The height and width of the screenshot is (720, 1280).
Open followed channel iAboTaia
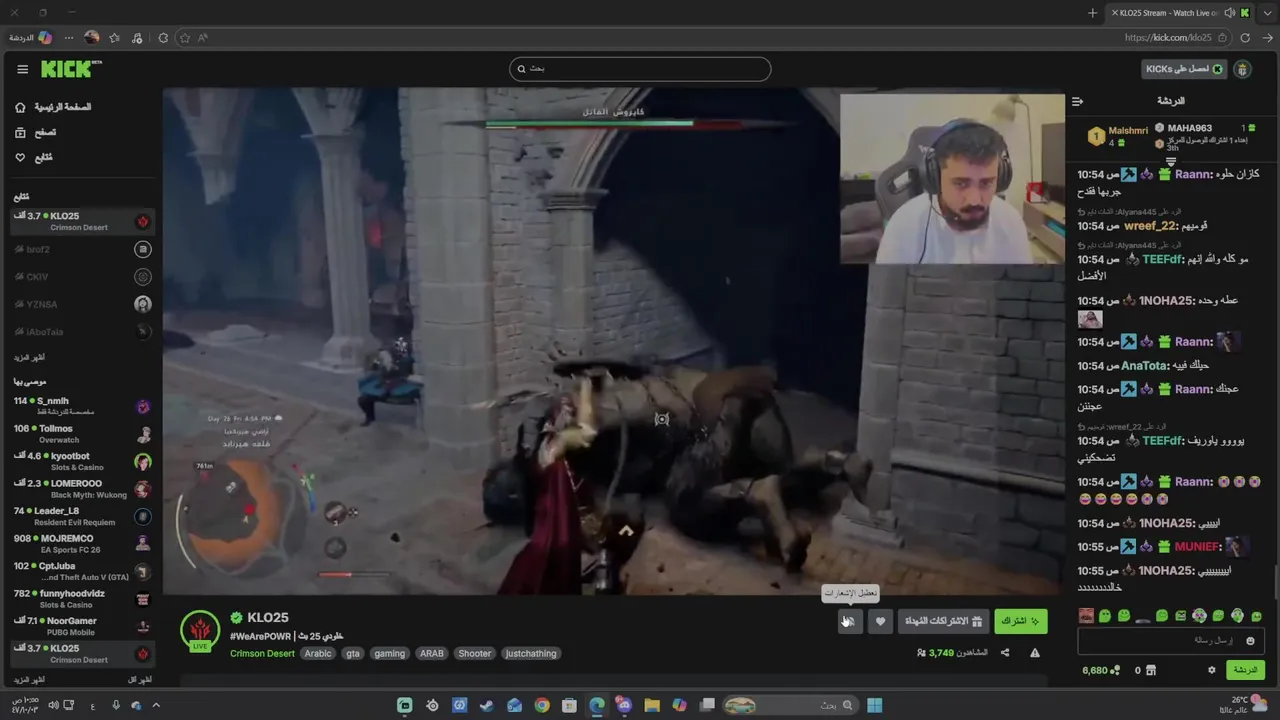(x=83, y=331)
